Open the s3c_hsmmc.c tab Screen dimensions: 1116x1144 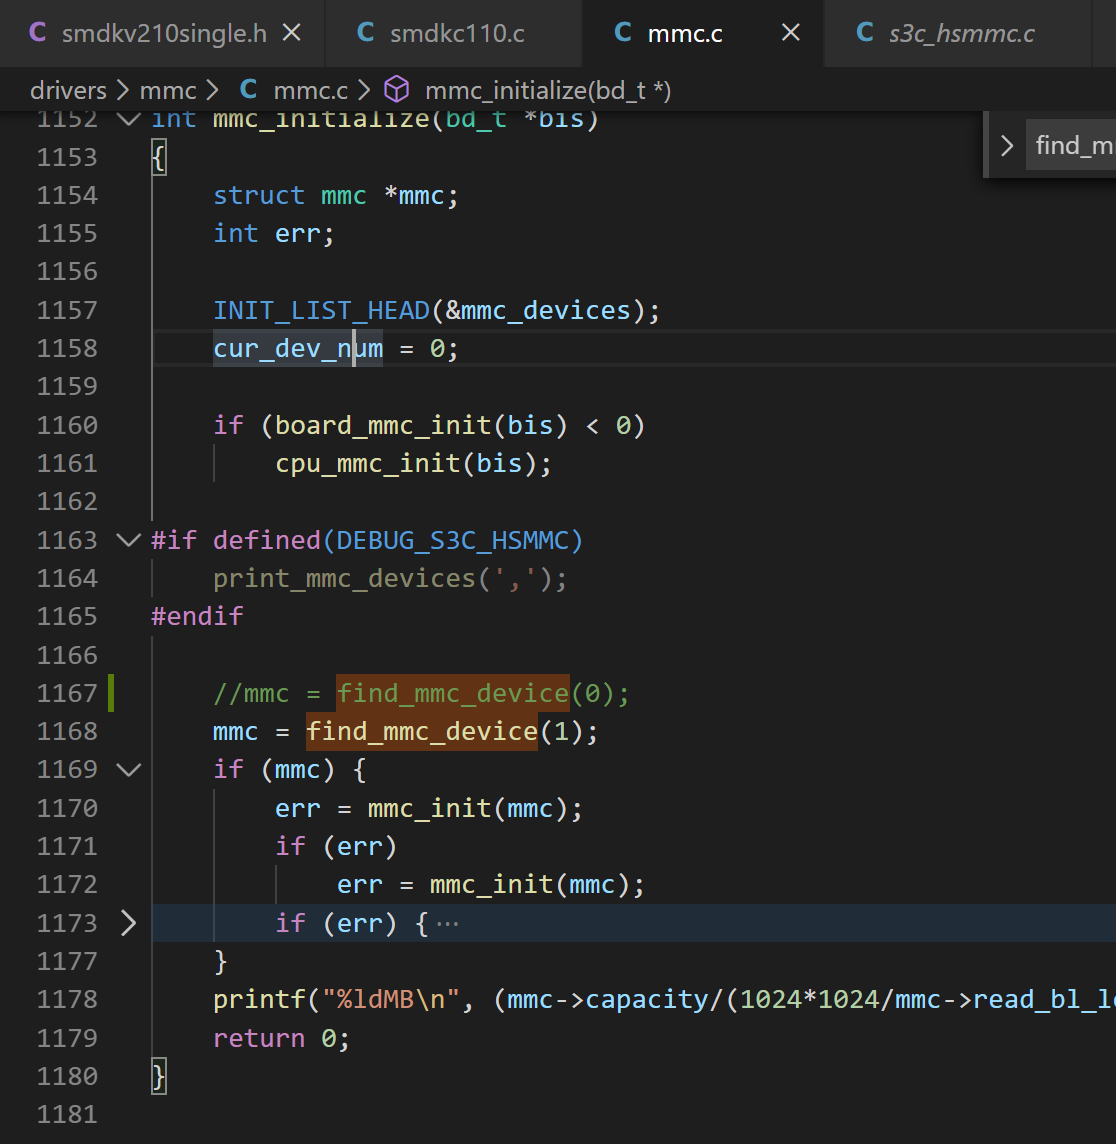point(961,33)
